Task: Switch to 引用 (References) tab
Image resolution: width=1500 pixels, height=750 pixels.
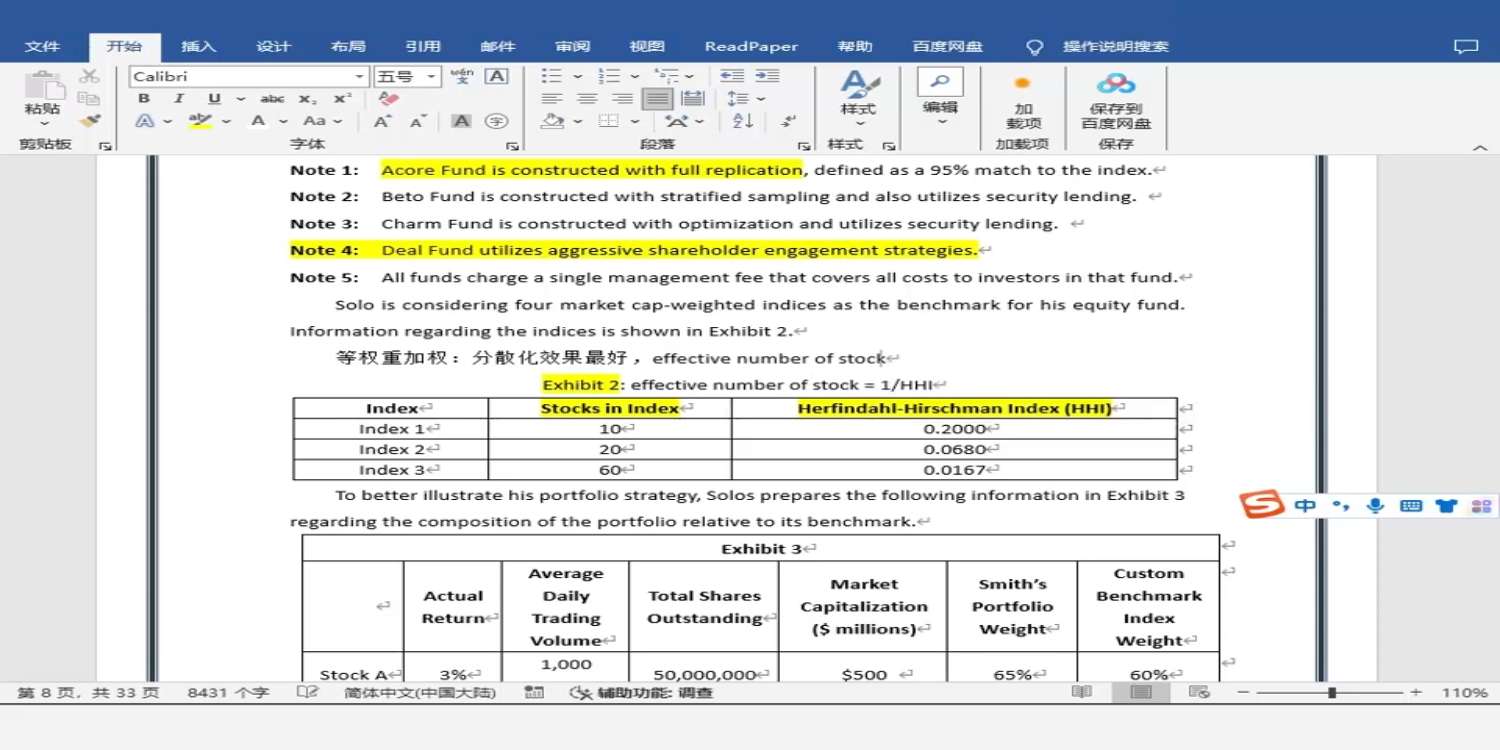Action: (x=423, y=47)
